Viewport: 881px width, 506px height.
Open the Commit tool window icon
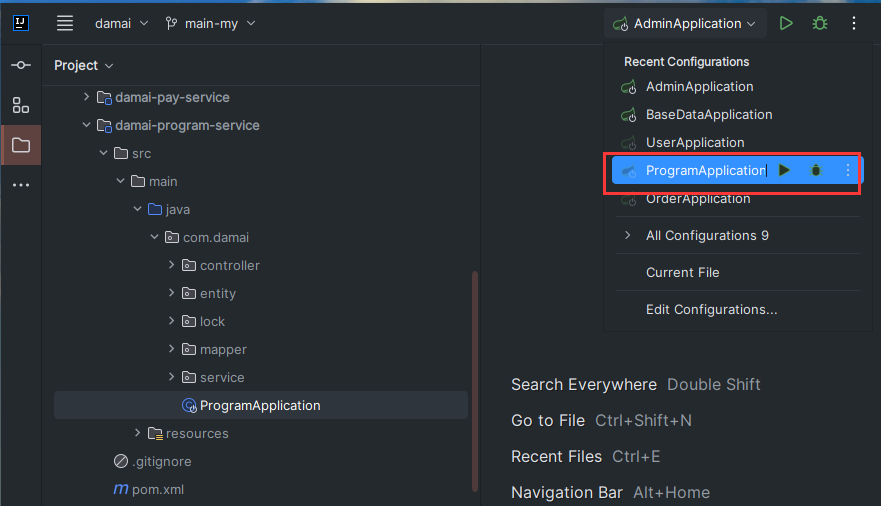click(21, 65)
